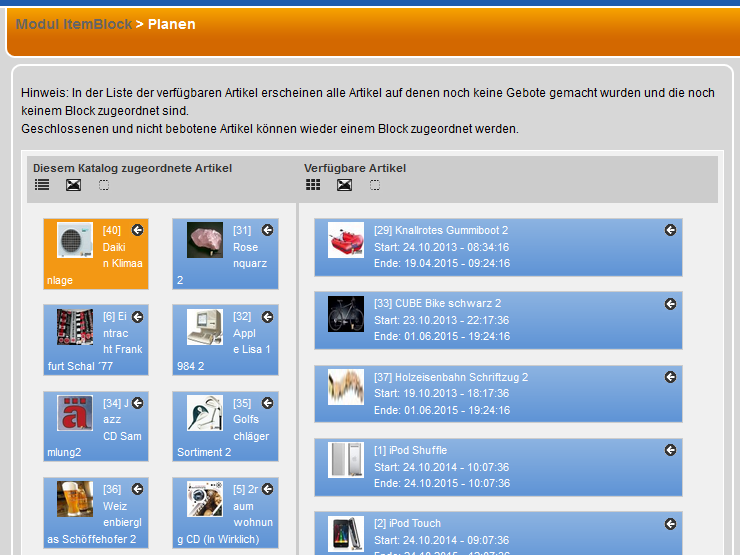This screenshot has height=555, width=740.
Task: Switch assigned articles to list view
Action: point(42,185)
